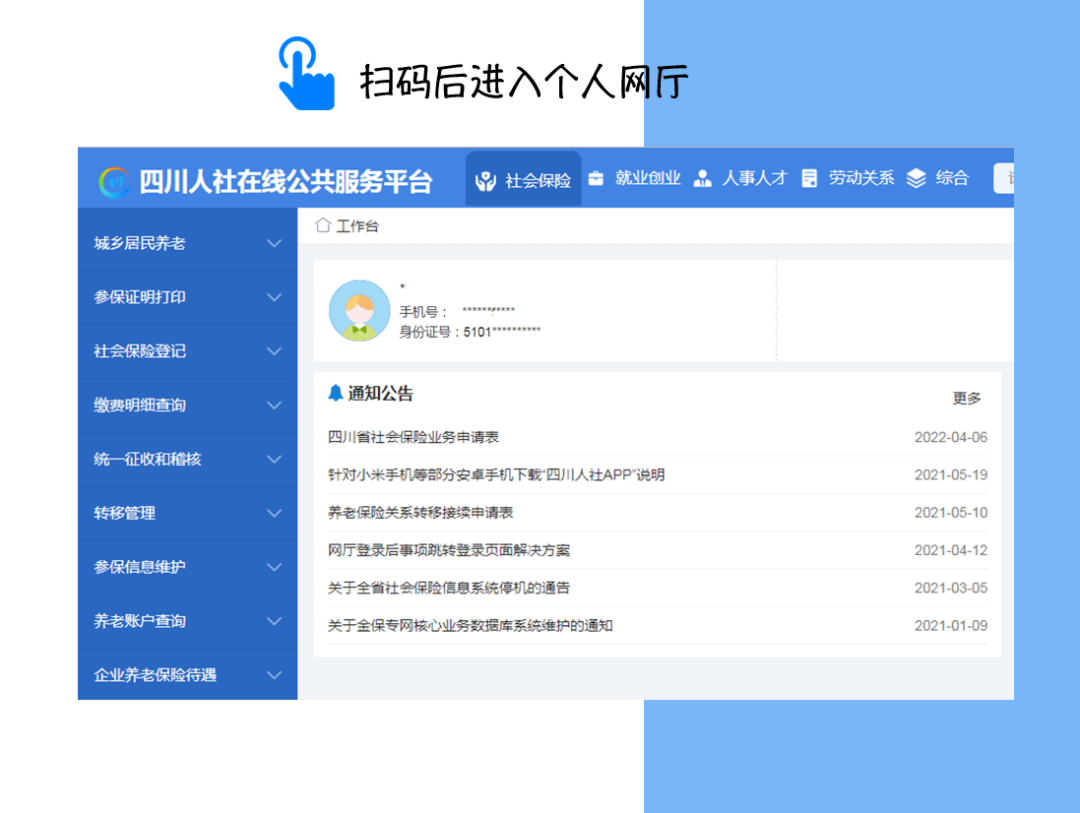Screen dimensions: 1080x813
Task: Select the 社会保险 shield icon in top navigation
Action: click(486, 178)
